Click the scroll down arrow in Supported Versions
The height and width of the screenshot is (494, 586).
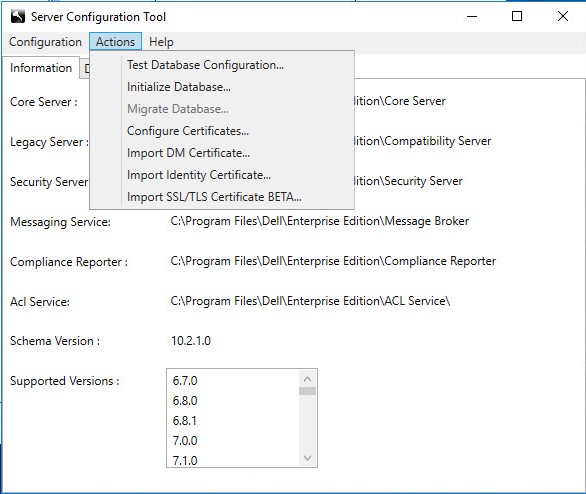[x=308, y=458]
